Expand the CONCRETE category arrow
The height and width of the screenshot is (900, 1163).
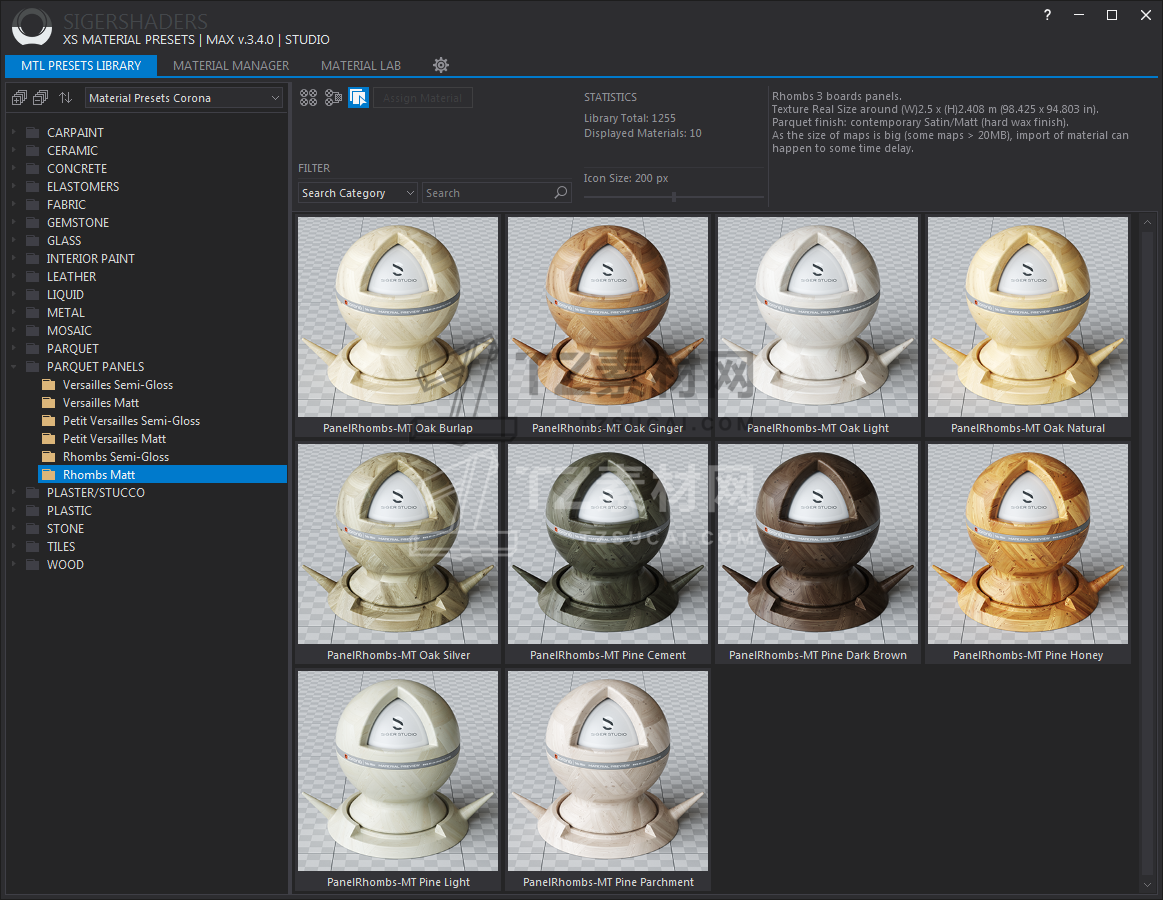(14, 168)
